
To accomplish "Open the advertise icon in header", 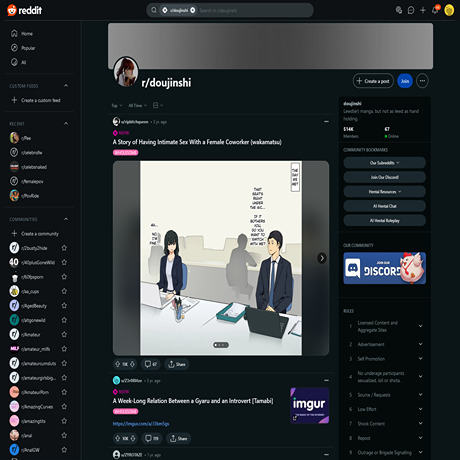I will [x=399, y=10].
